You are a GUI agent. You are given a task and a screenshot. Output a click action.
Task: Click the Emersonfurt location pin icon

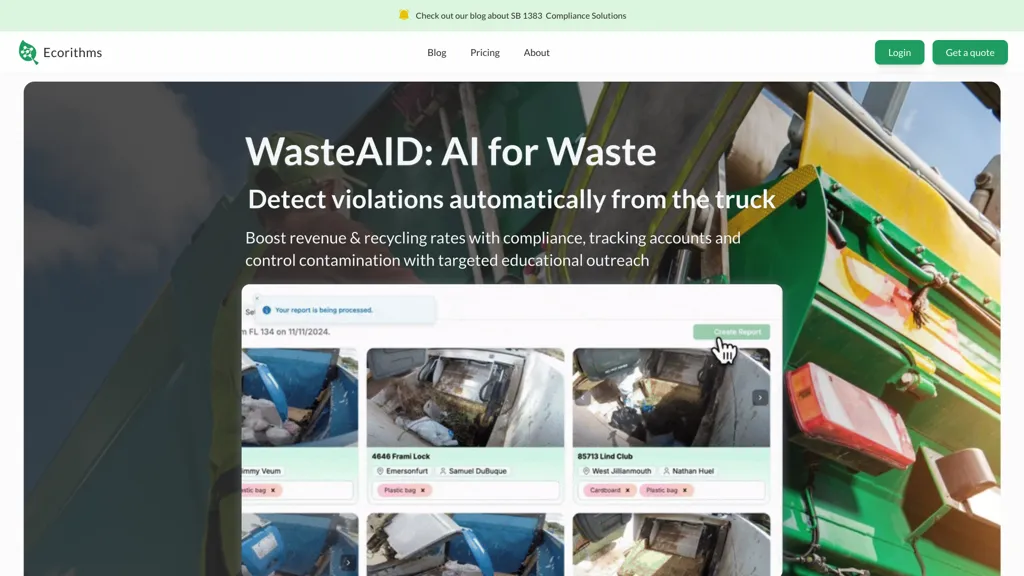[x=379, y=471]
